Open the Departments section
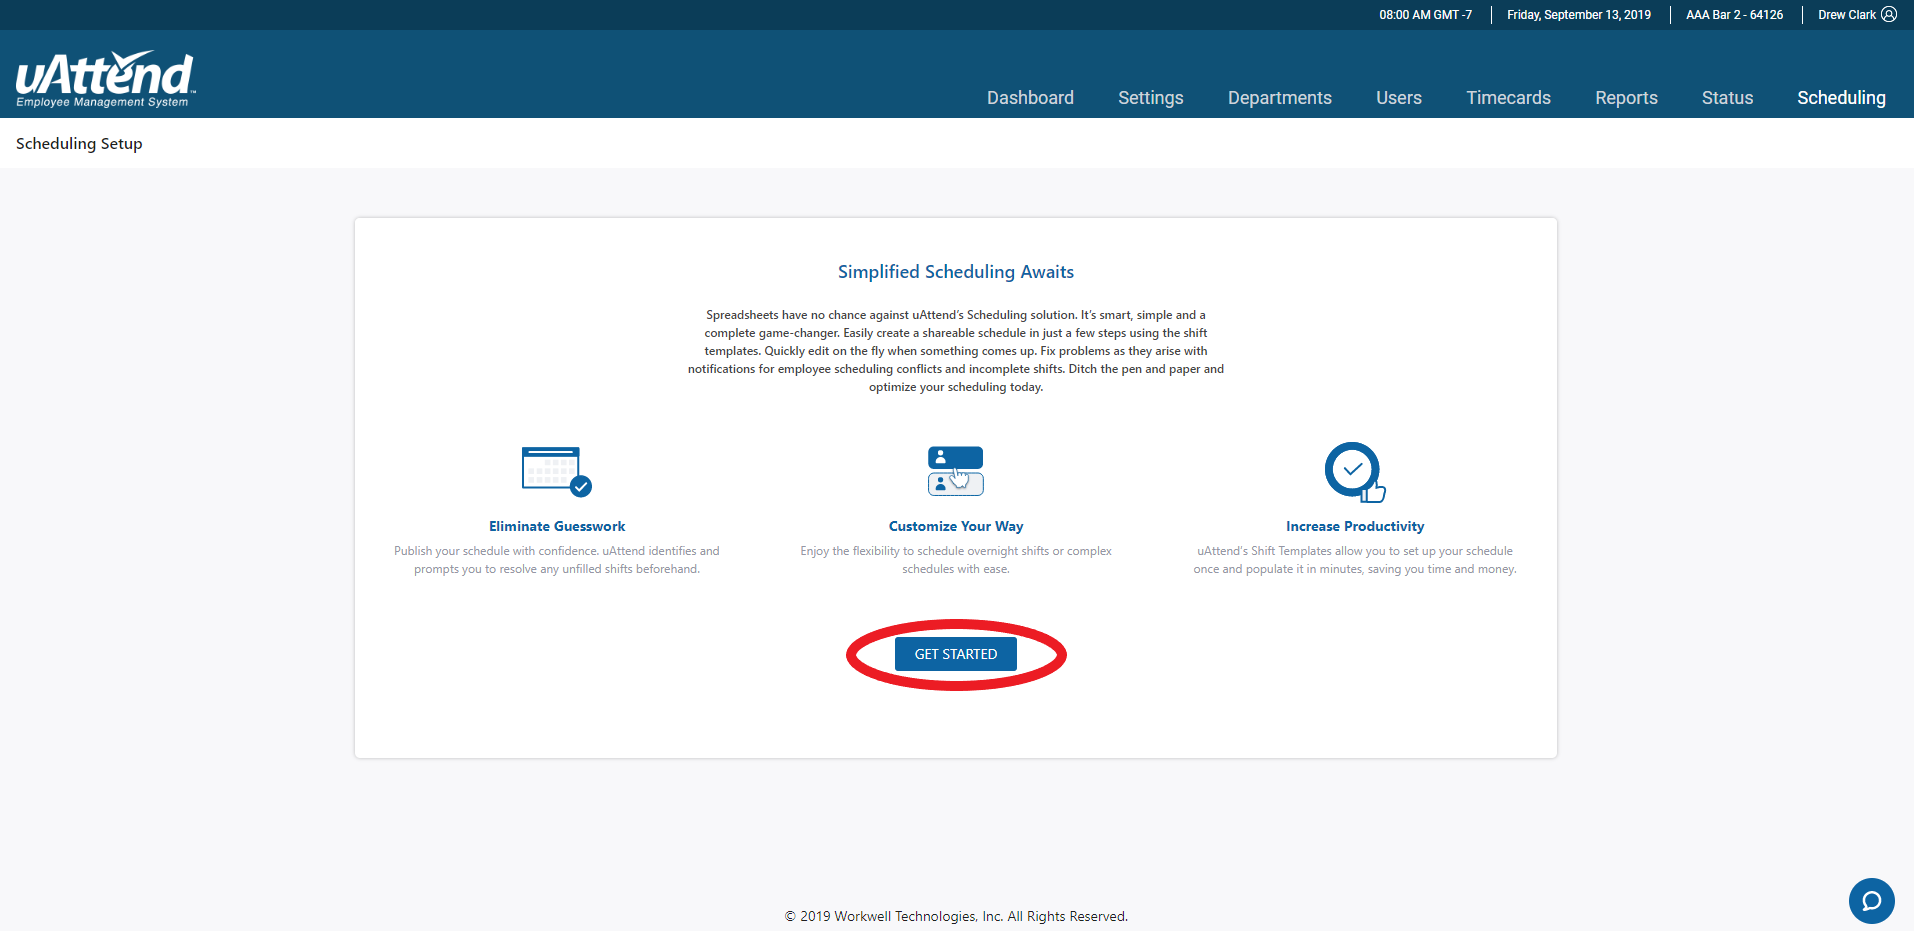The height and width of the screenshot is (931, 1914). [1279, 98]
